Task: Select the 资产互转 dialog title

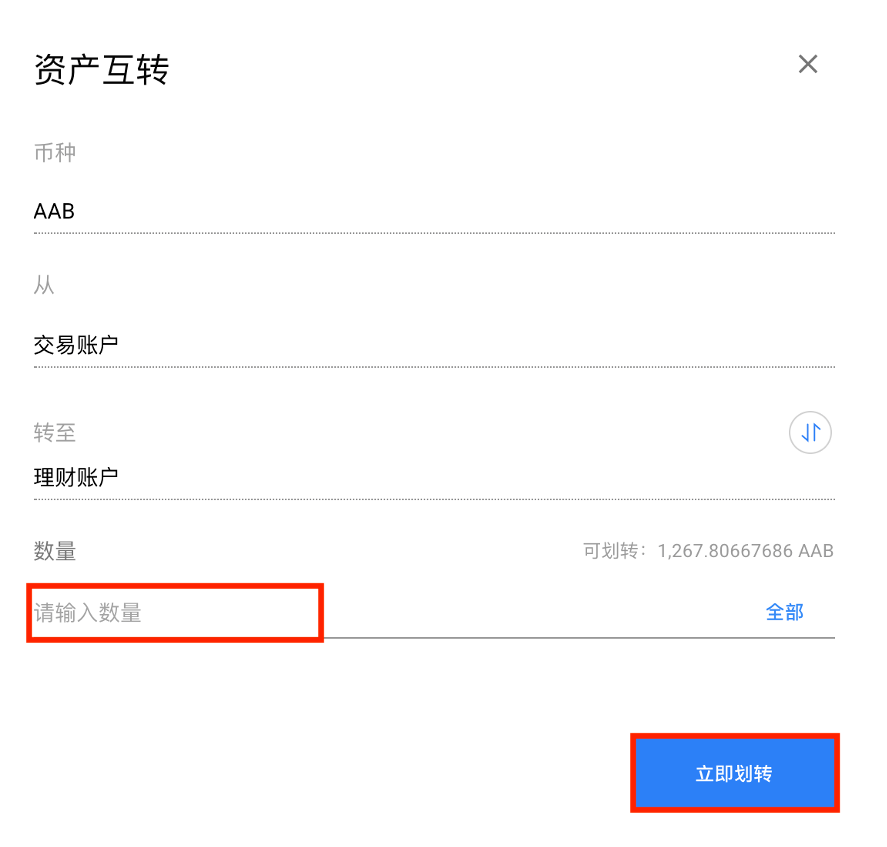Action: point(101,70)
